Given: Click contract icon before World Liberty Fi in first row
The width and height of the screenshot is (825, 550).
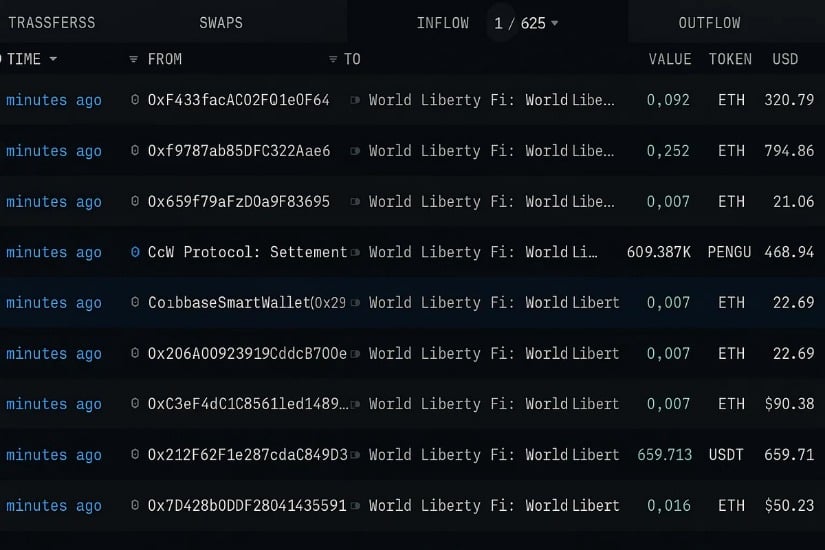Looking at the screenshot, I should pyautogui.click(x=355, y=100).
